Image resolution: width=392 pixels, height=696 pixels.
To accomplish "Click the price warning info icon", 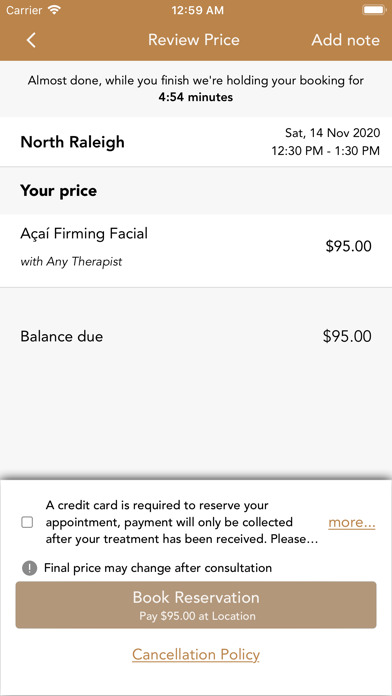I will [29, 568].
